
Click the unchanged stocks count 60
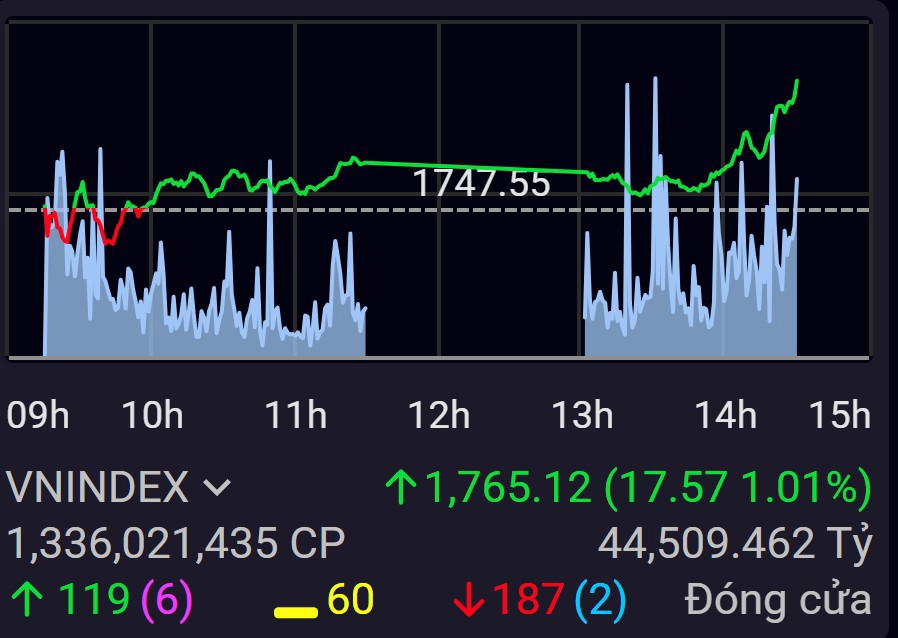click(x=350, y=599)
